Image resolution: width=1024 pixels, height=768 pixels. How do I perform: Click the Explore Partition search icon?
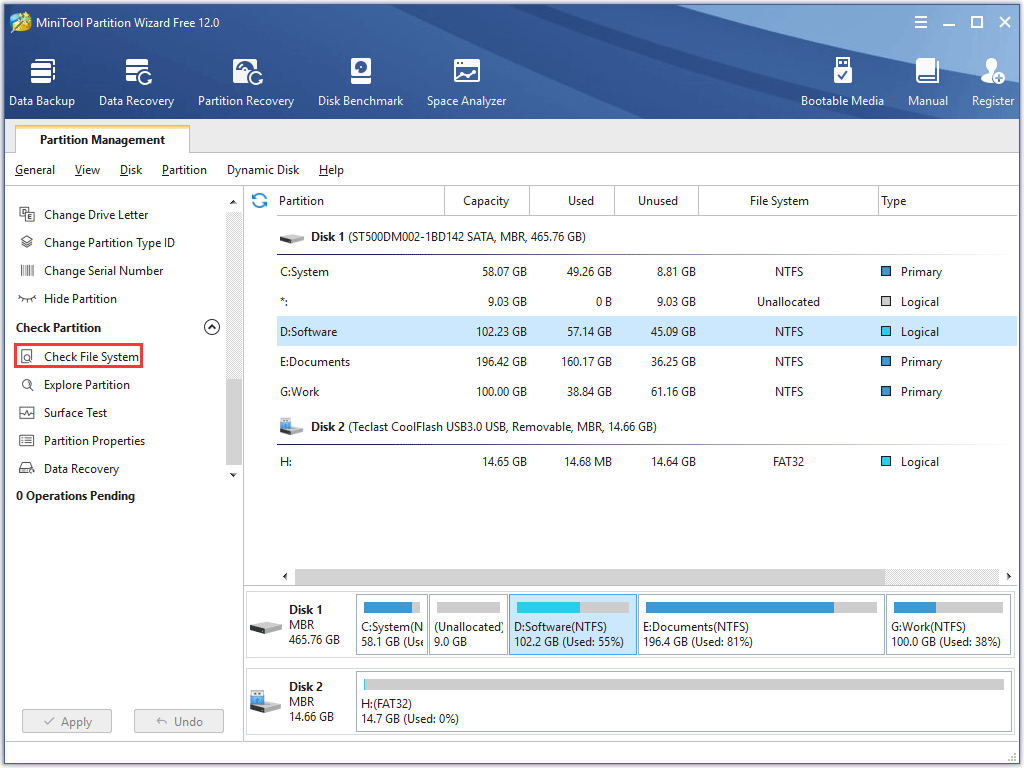pos(27,385)
